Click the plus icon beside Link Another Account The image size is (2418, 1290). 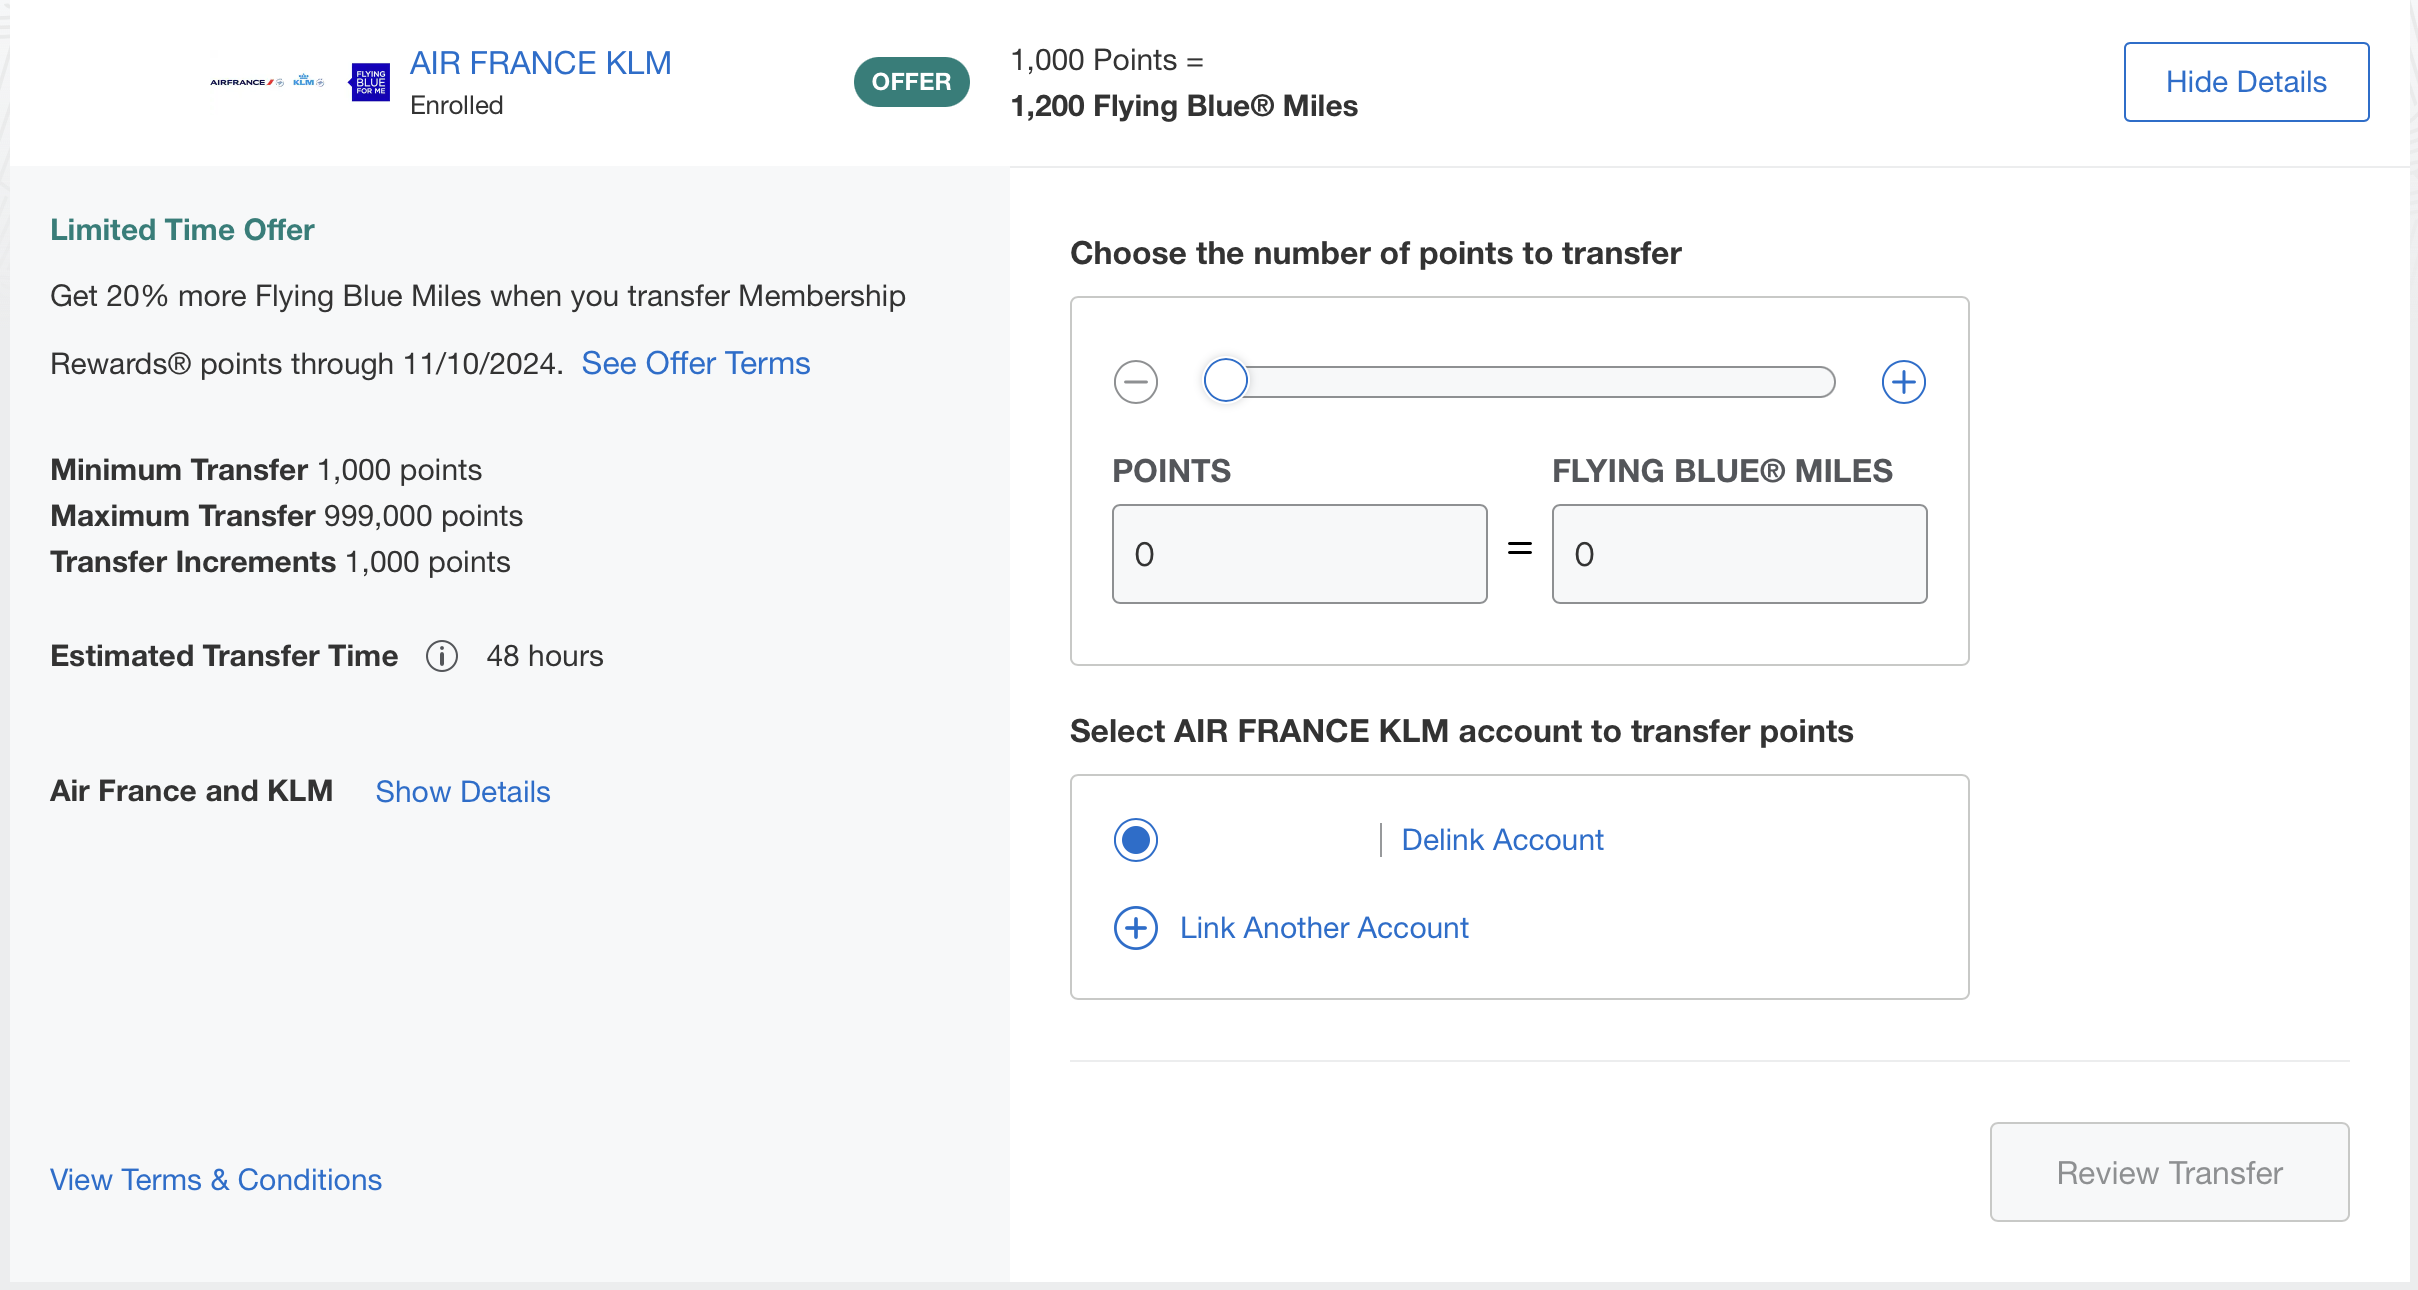pos(1136,928)
